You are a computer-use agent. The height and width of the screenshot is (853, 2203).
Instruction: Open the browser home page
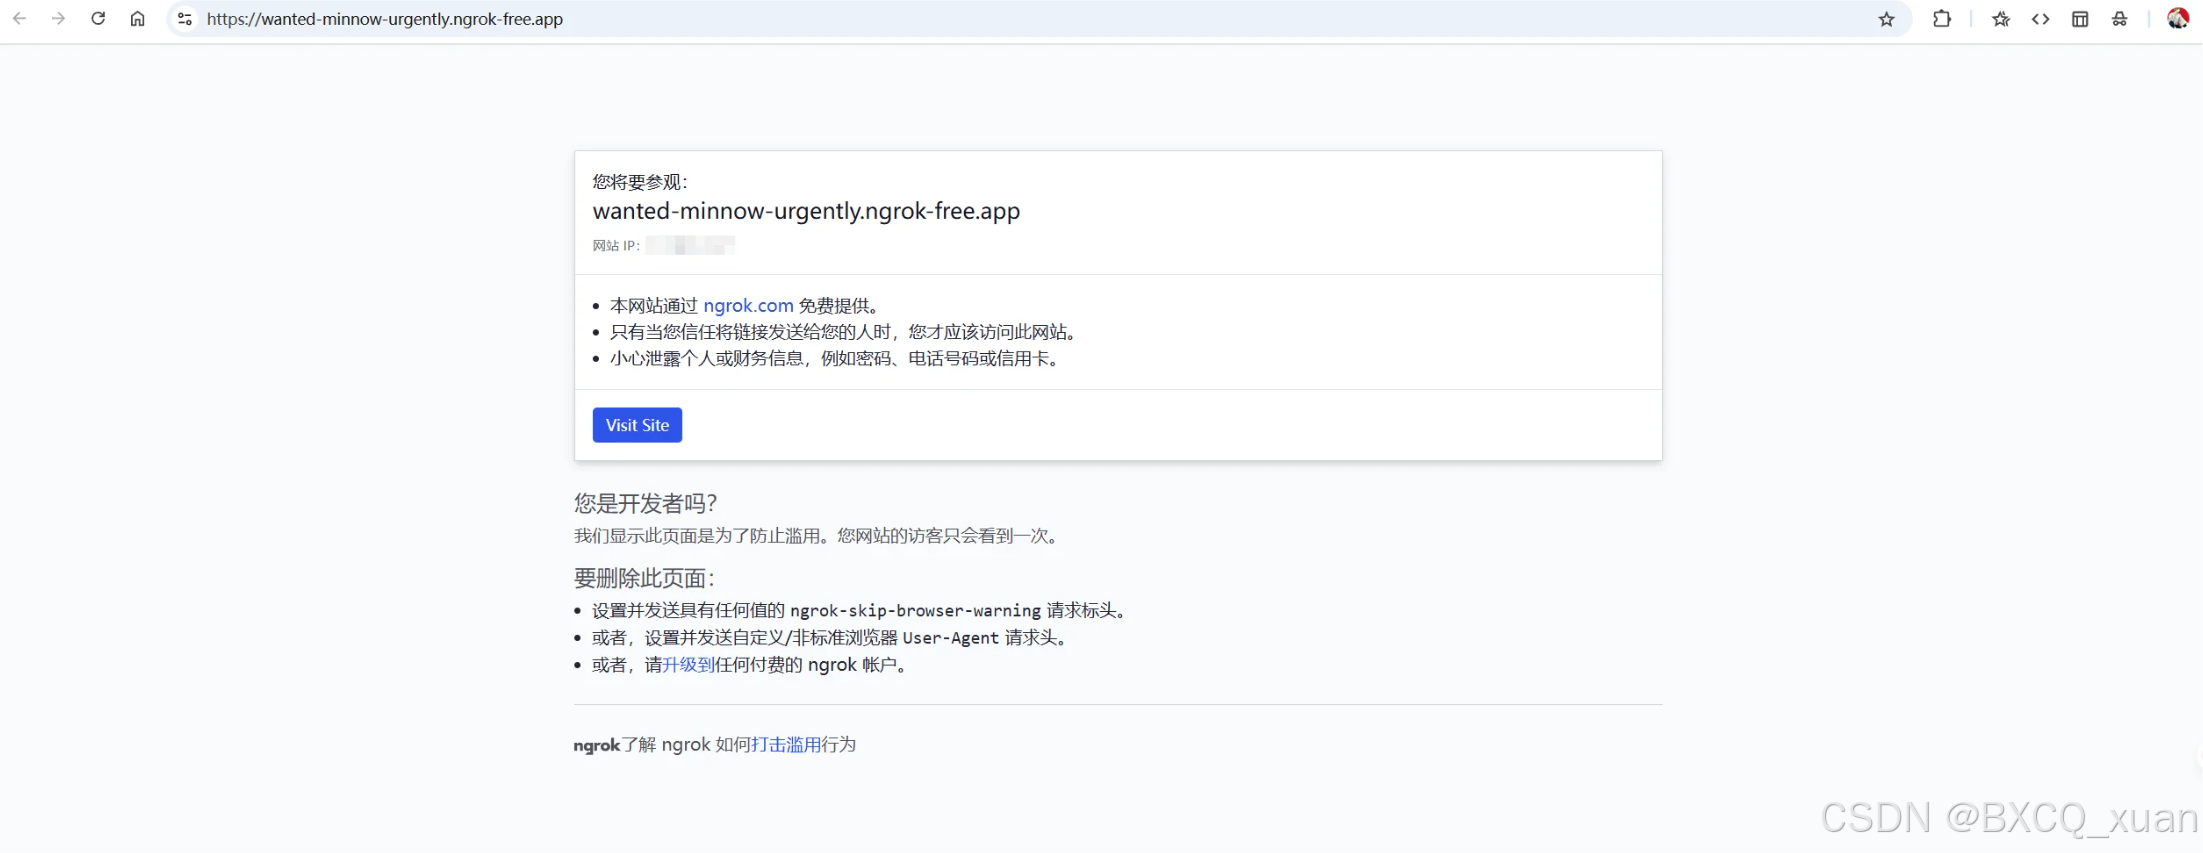pos(138,19)
